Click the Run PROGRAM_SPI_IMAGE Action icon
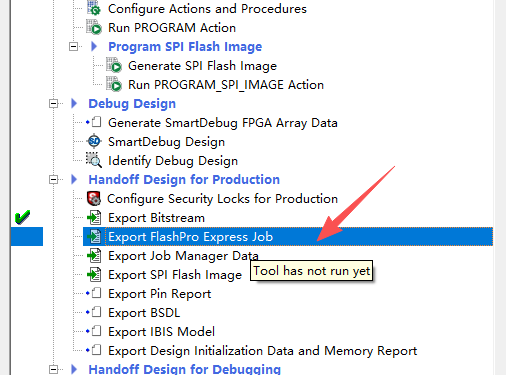 pos(114,84)
